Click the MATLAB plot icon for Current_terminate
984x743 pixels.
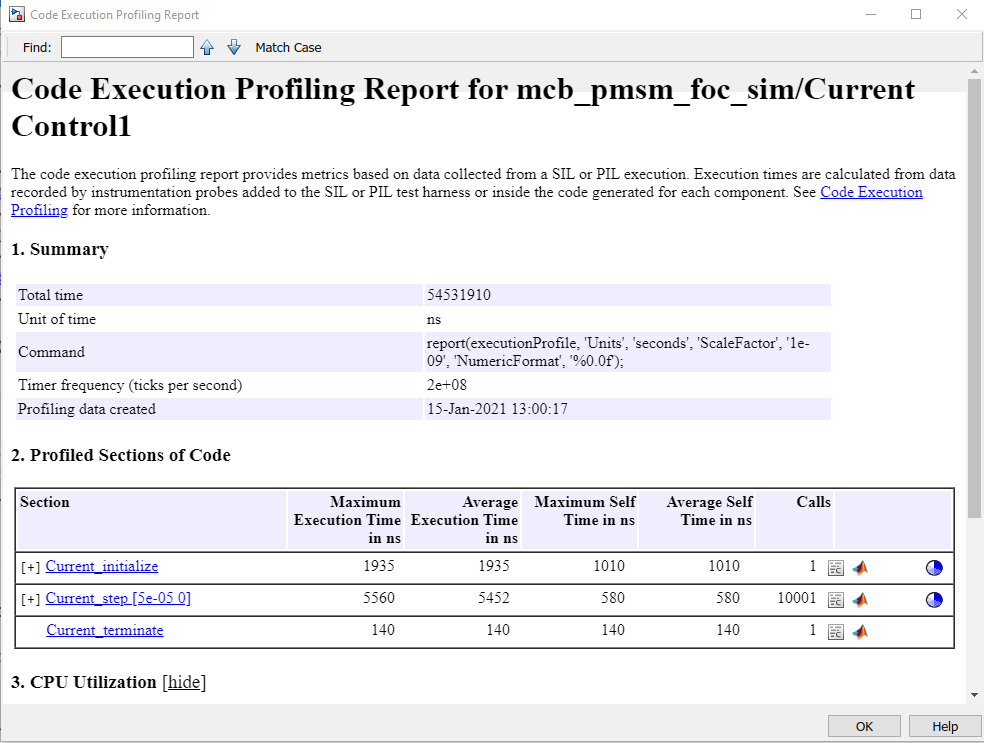coord(860,631)
